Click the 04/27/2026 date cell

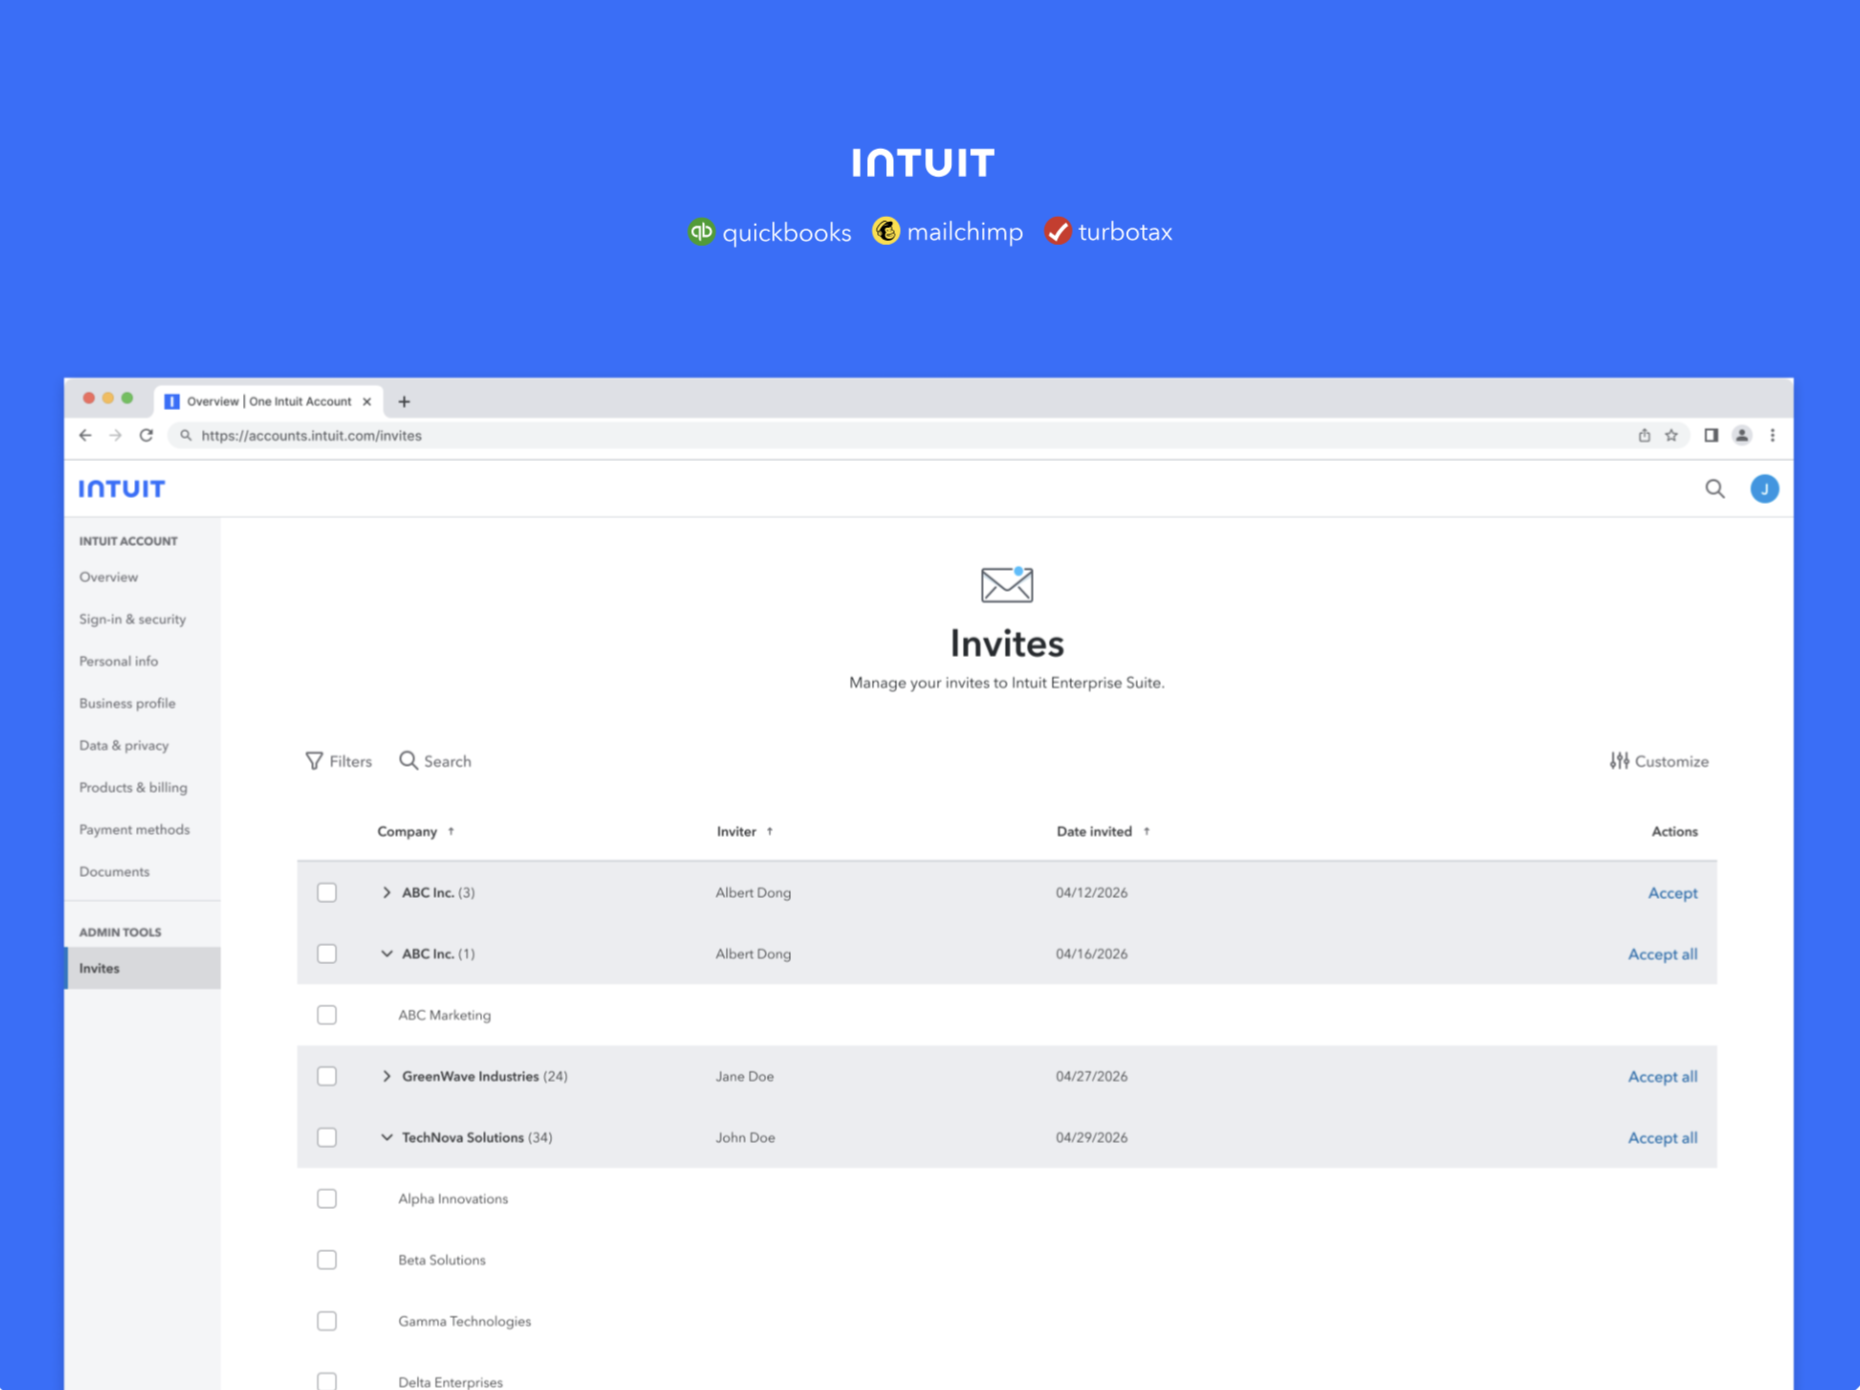1091,1076
